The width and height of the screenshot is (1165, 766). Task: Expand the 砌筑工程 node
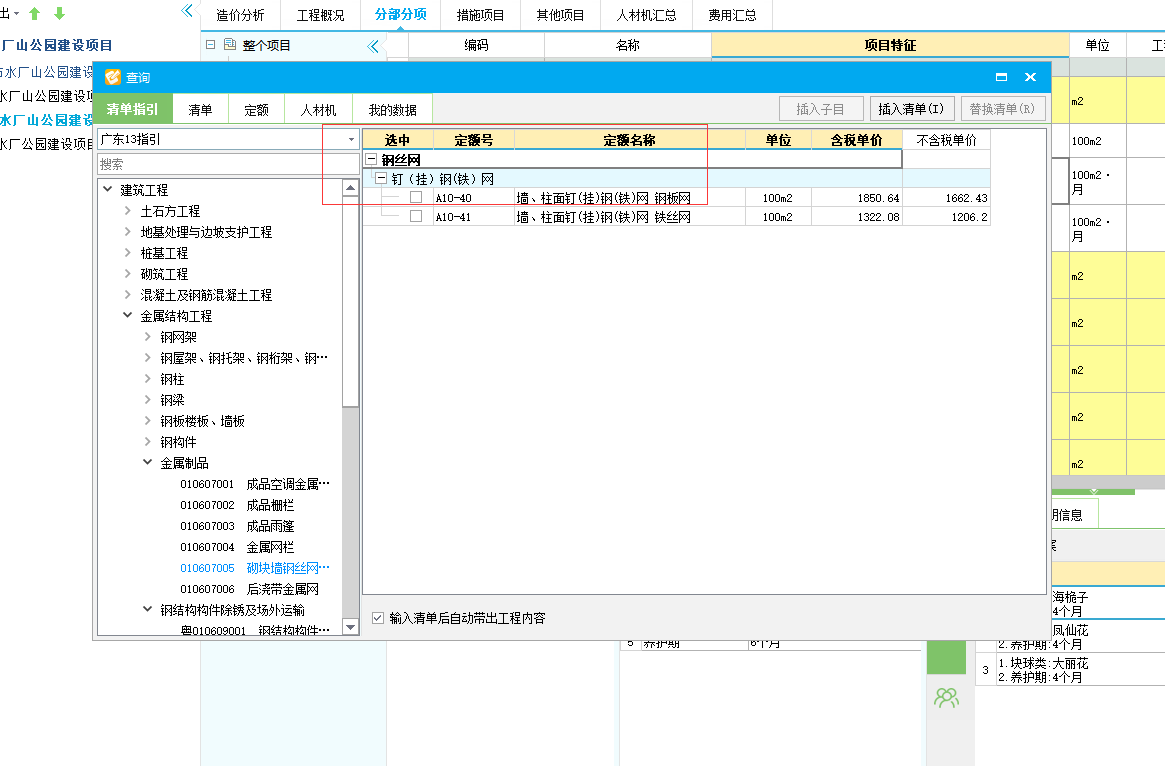click(x=128, y=273)
